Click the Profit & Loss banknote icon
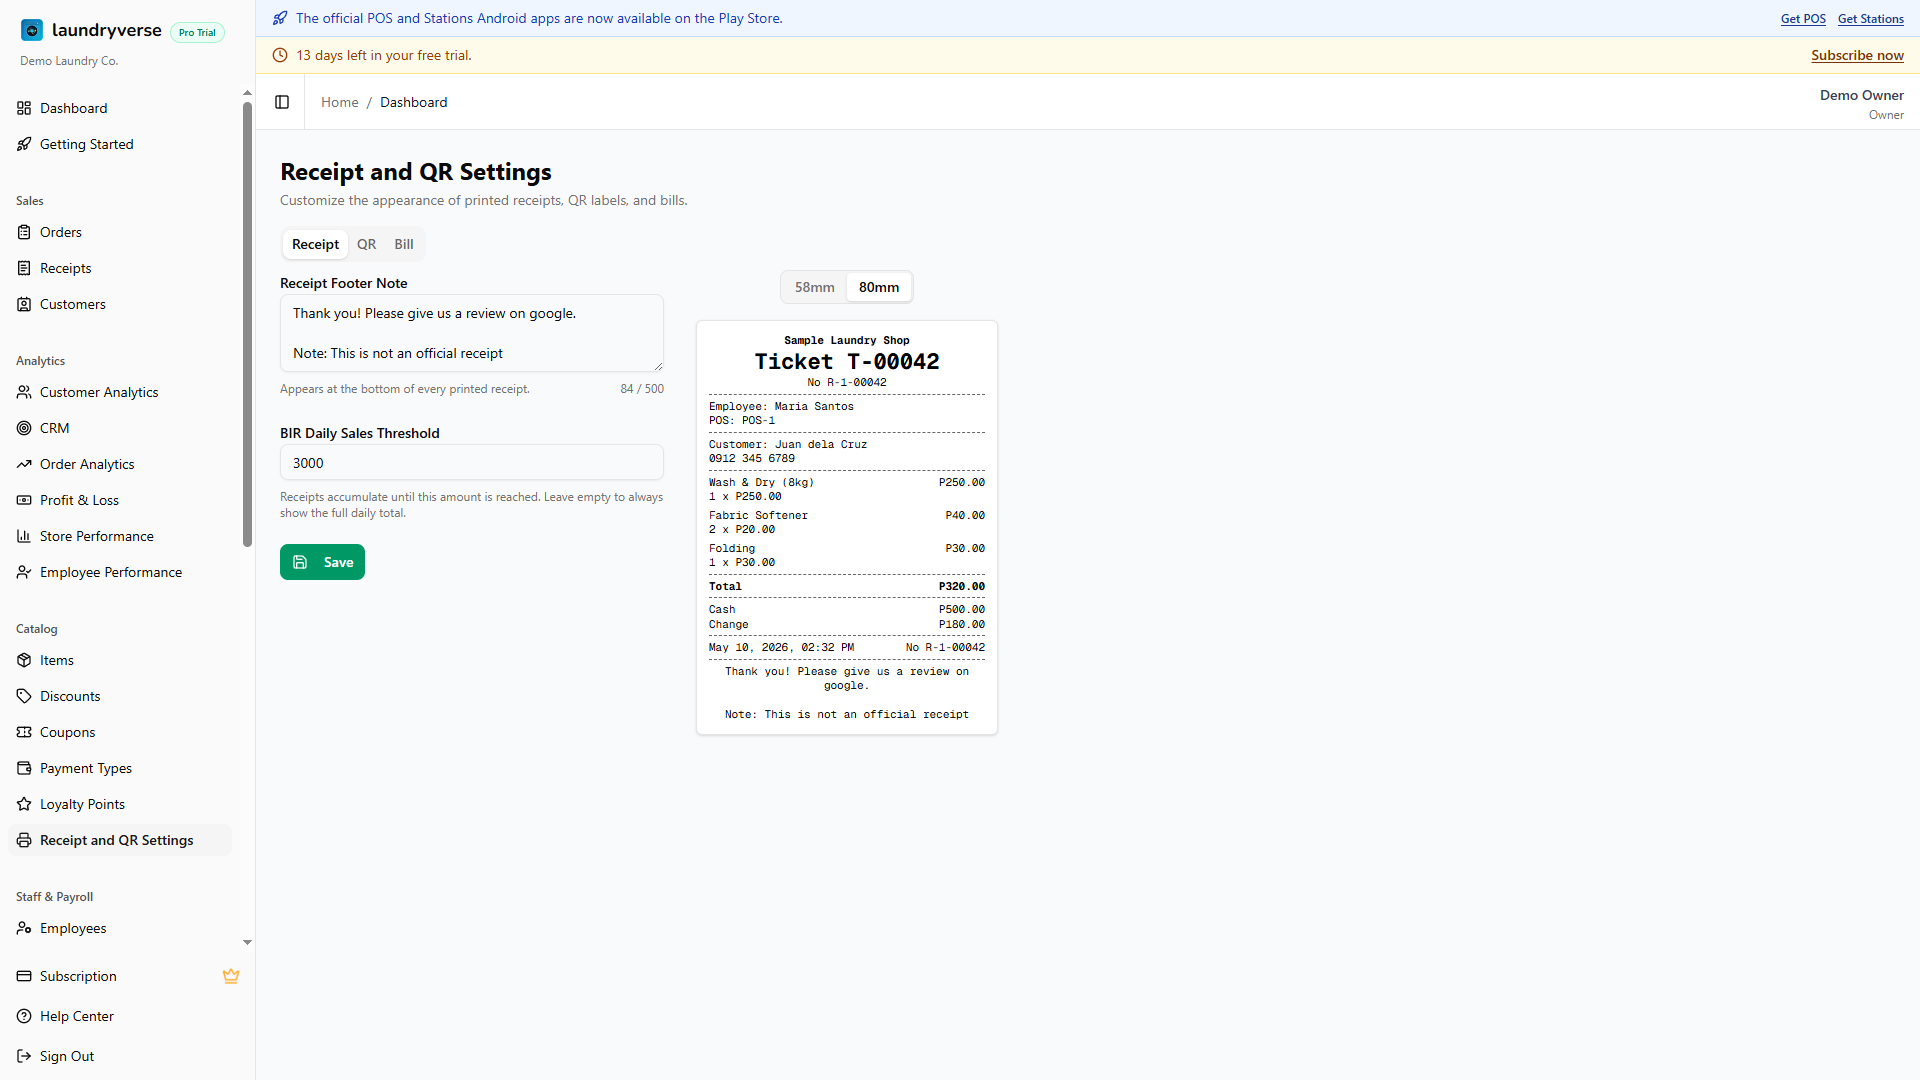The width and height of the screenshot is (1920, 1080). click(x=24, y=500)
